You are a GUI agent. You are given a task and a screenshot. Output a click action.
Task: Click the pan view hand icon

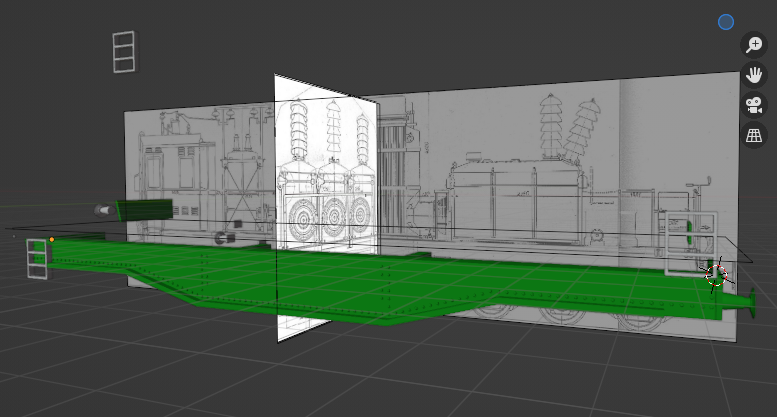[x=754, y=75]
